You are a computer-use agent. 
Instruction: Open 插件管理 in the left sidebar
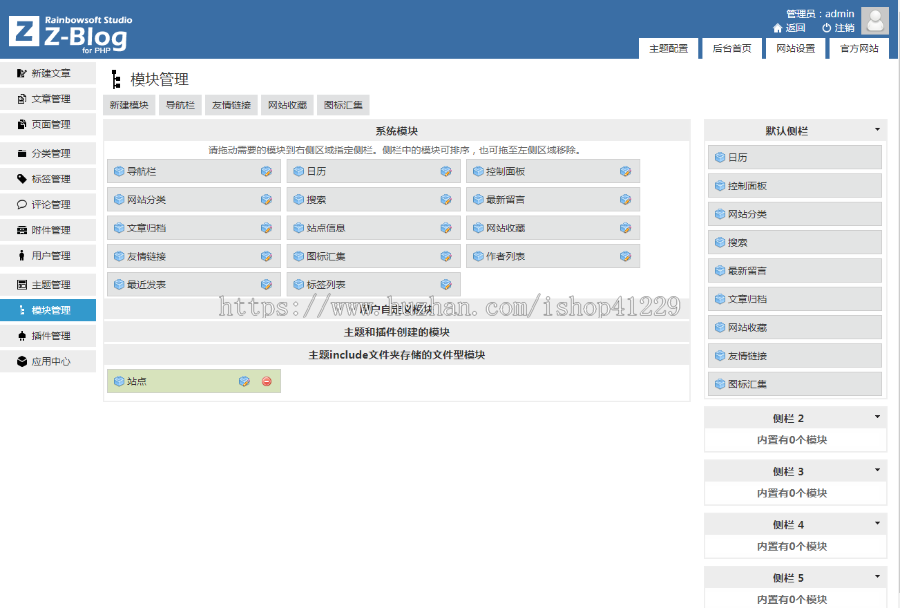[48, 336]
